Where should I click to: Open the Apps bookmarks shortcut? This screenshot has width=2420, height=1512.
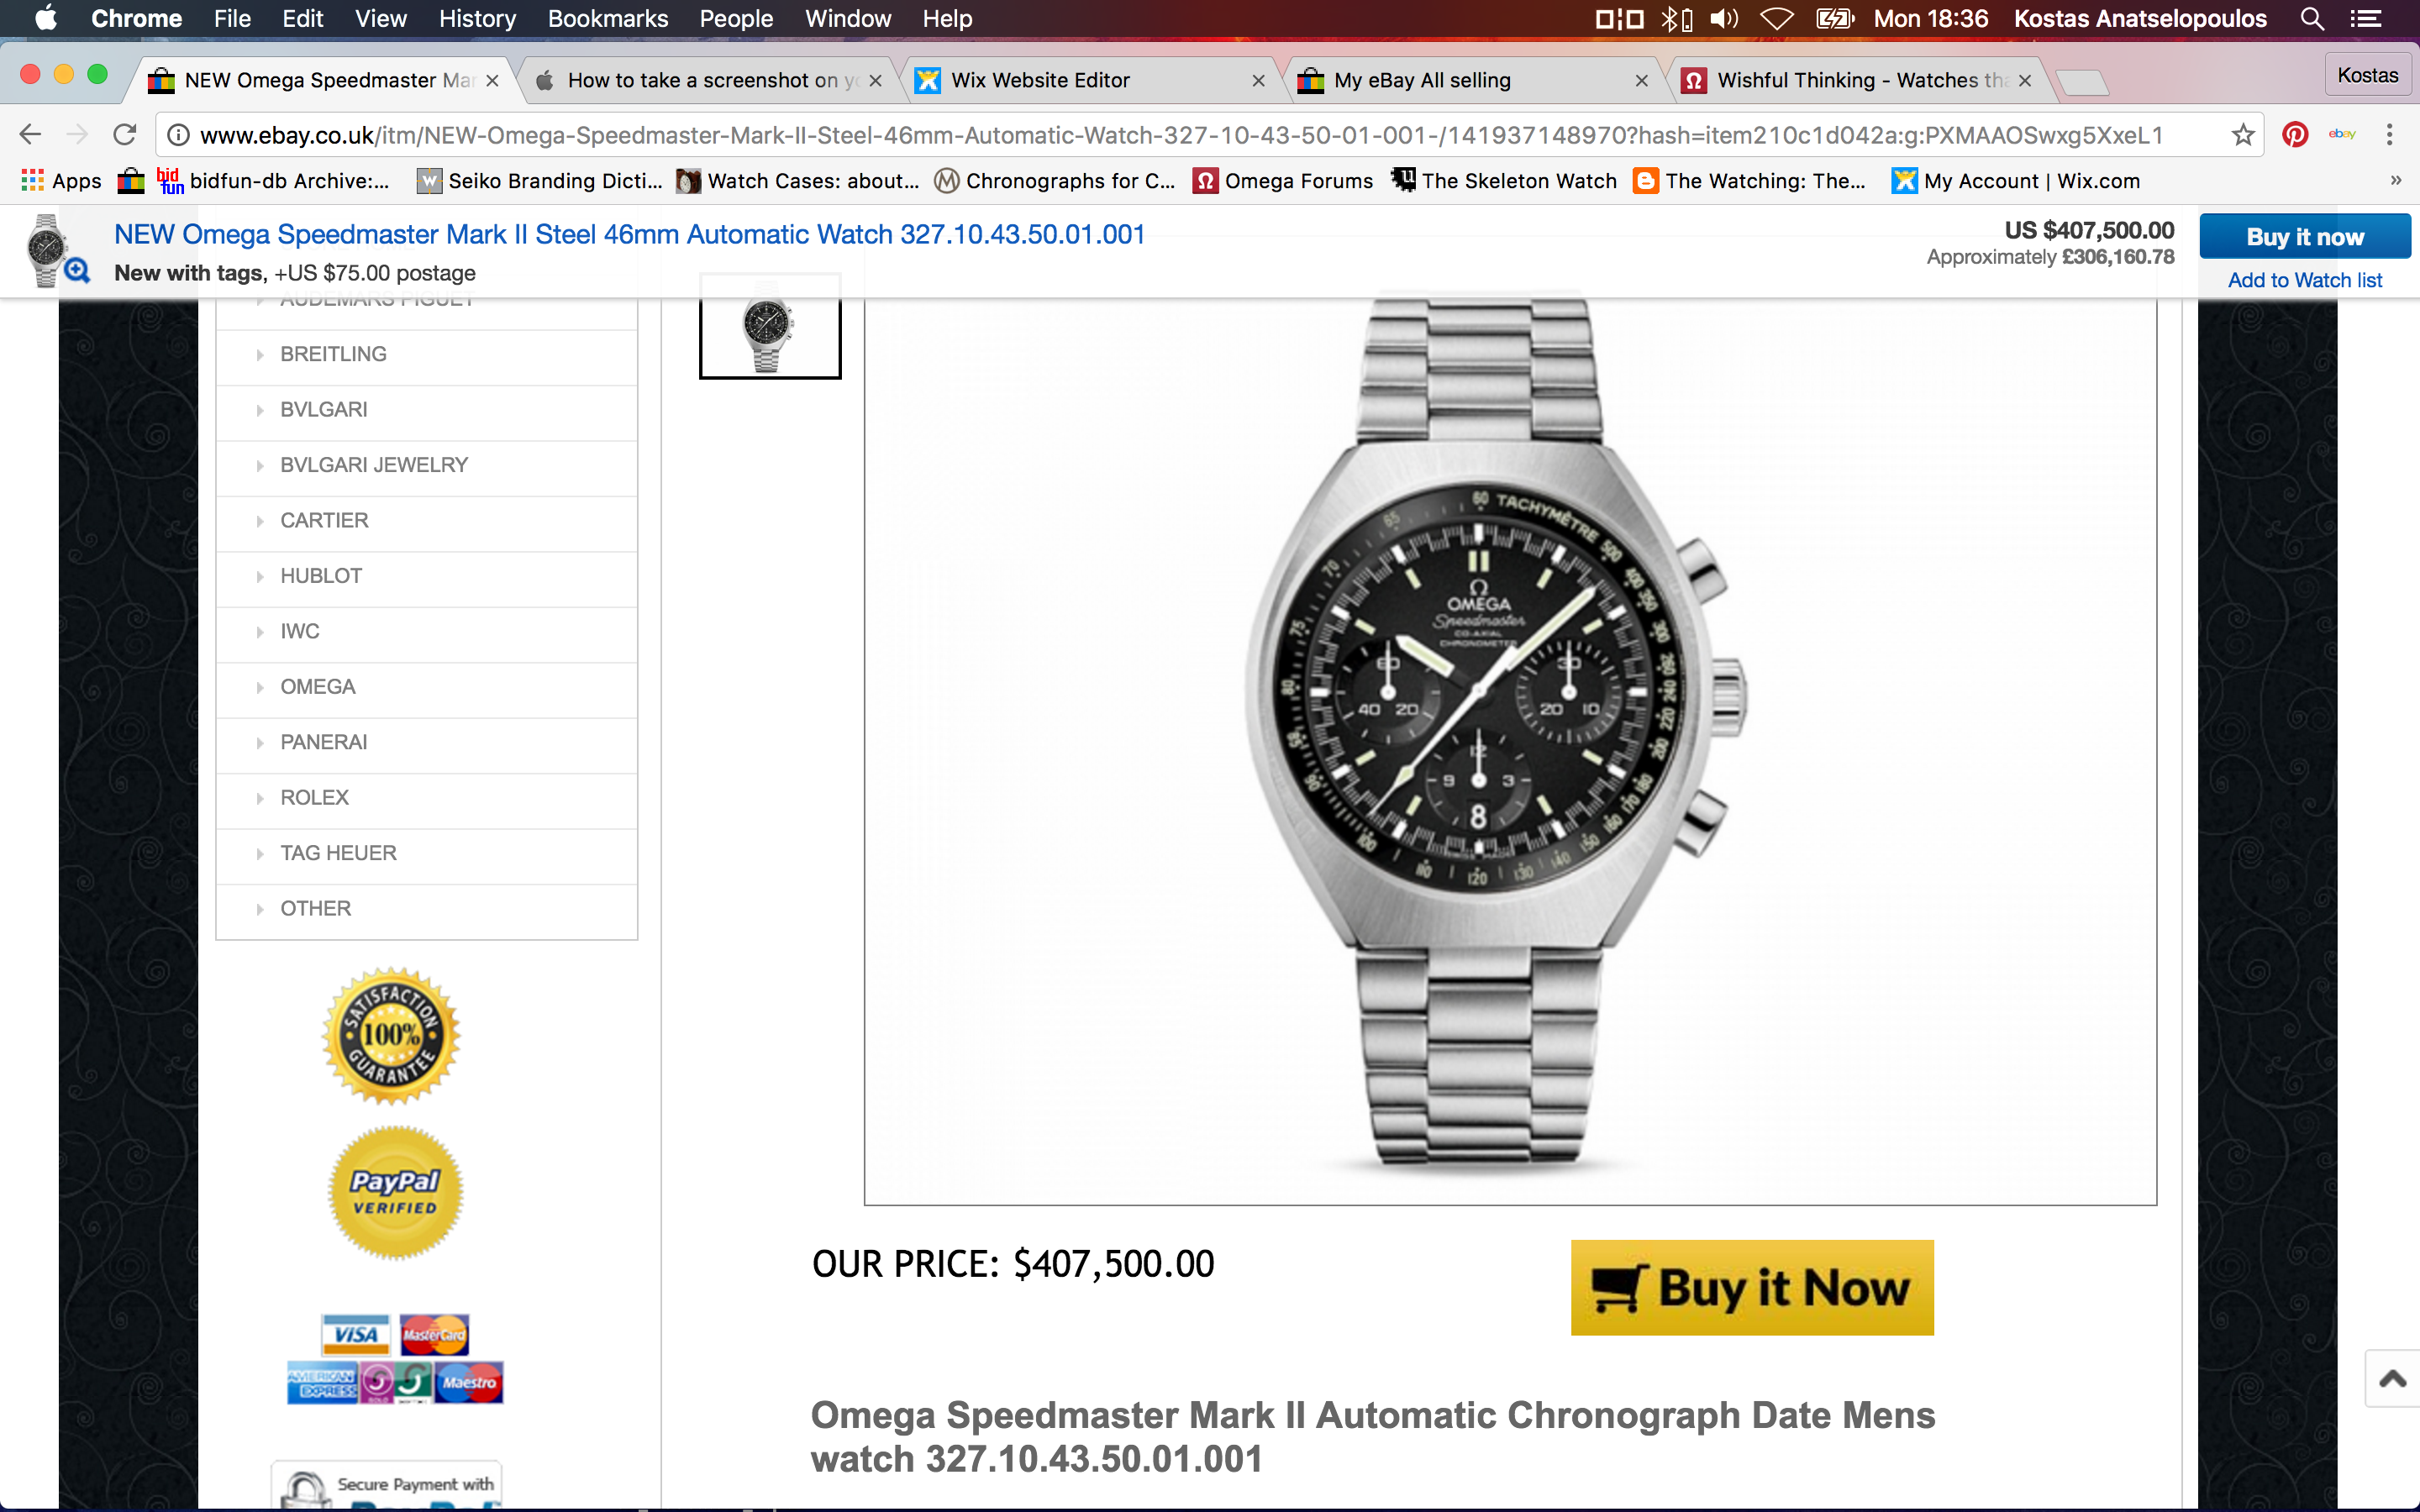(61, 181)
